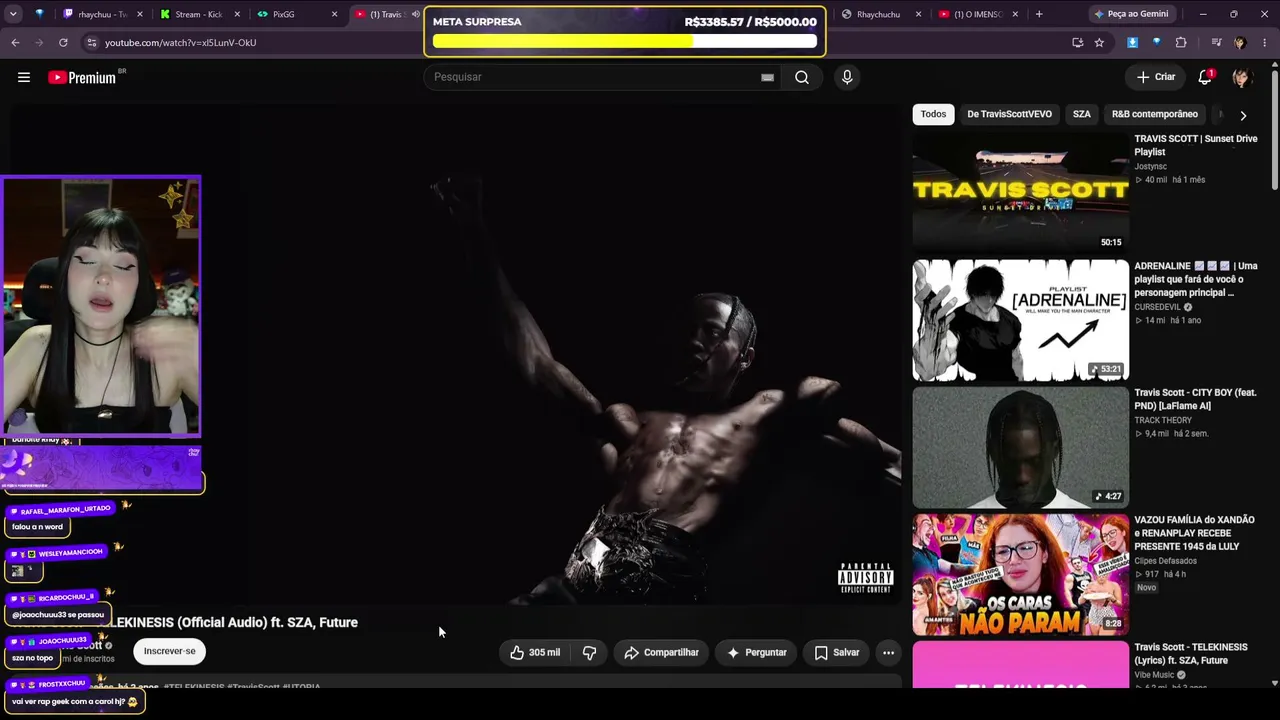This screenshot has height=720, width=1280.
Task: Close the Rhaychuchu tab
Action: coord(918,14)
